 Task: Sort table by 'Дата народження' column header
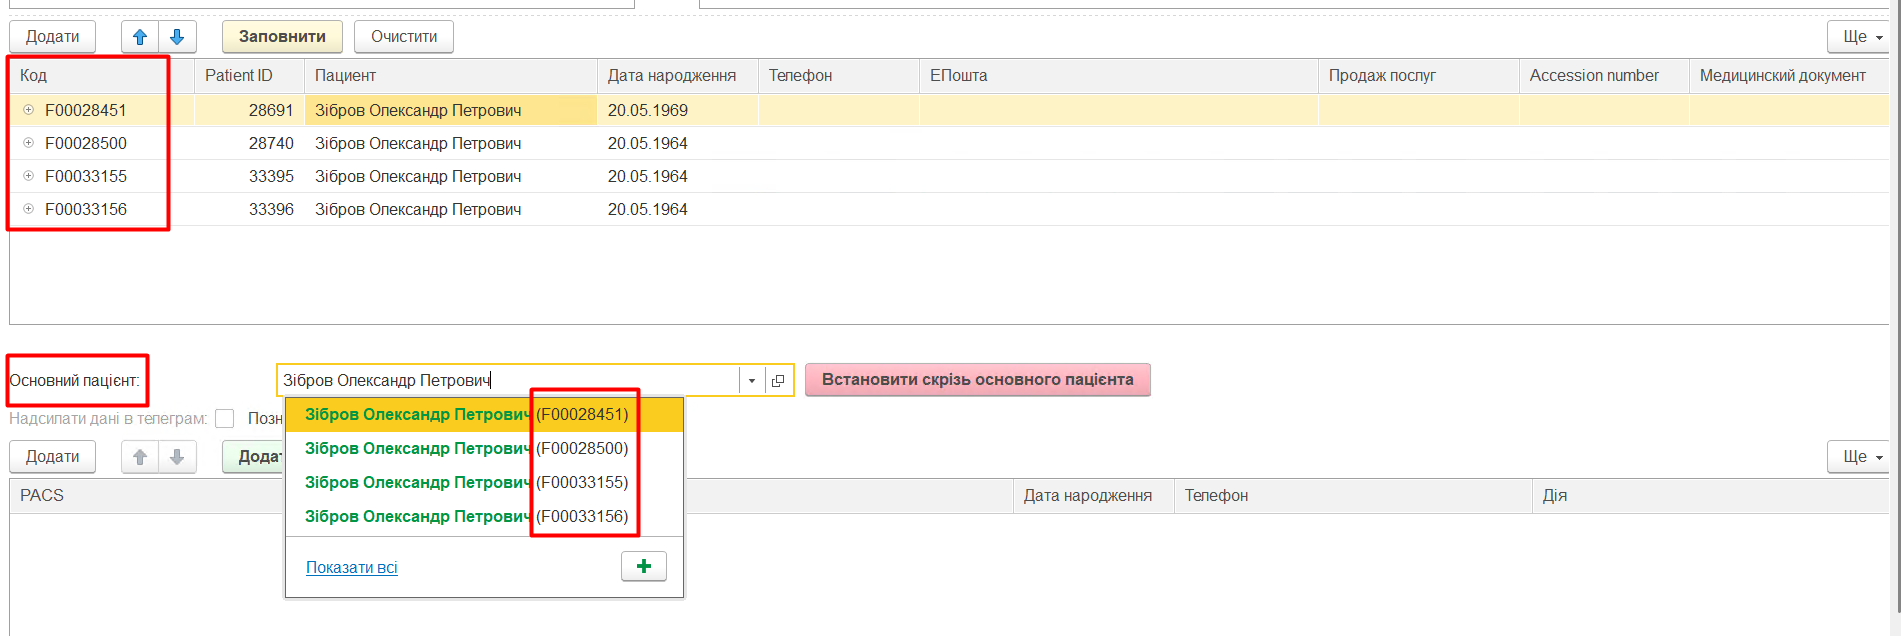tap(671, 76)
